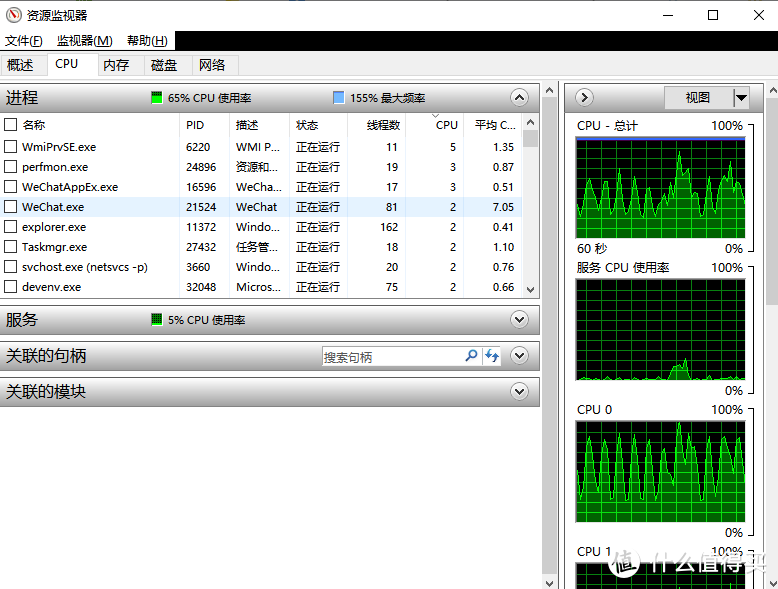Sort by the CPU column header
778x589 pixels.
coord(435,125)
